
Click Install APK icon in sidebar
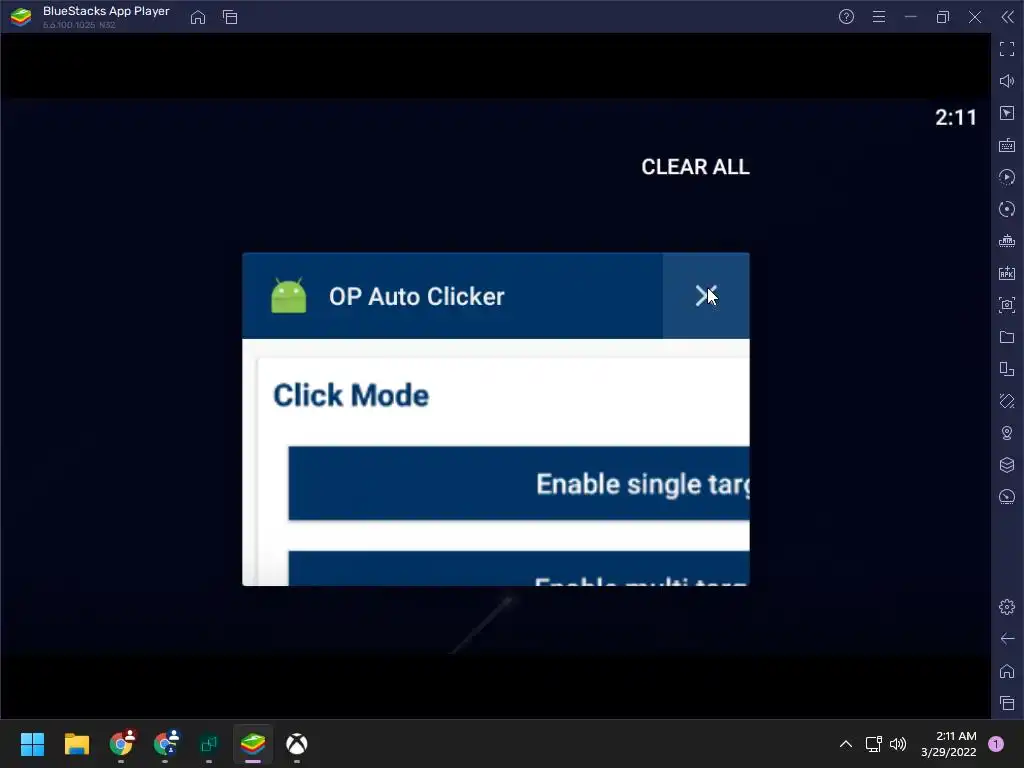[1007, 273]
